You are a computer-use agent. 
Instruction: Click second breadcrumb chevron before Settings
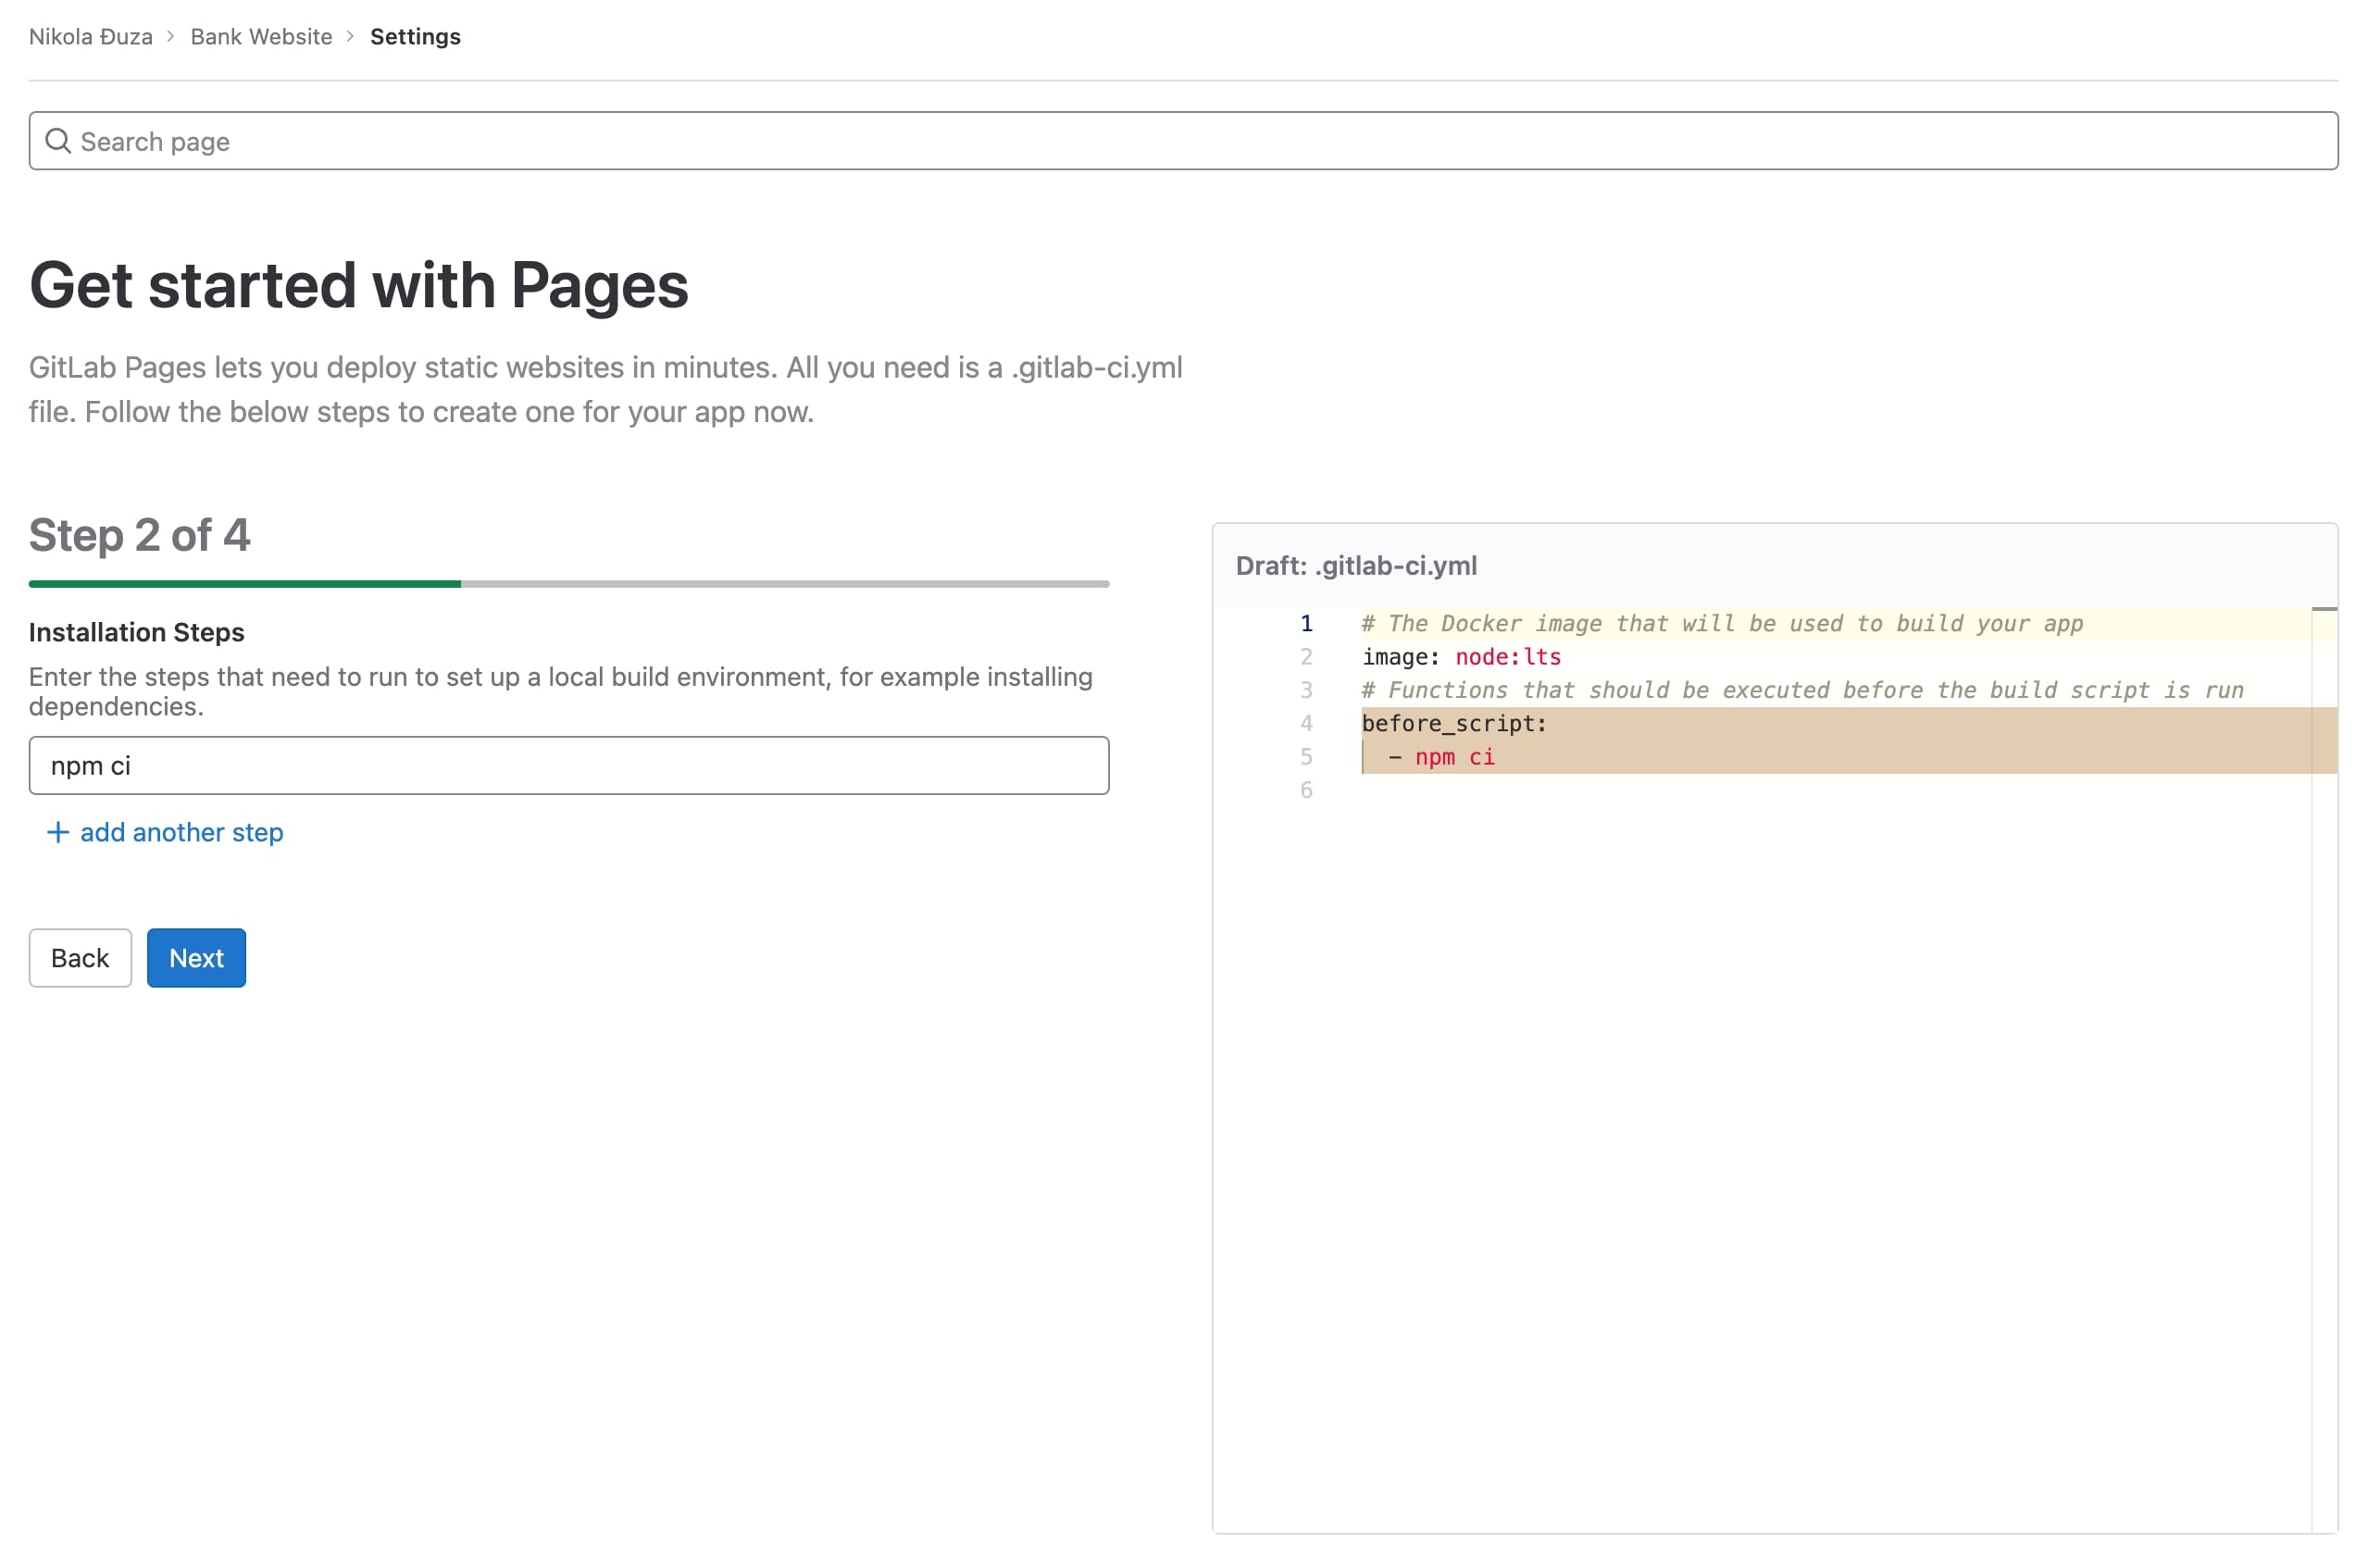pos(351,37)
